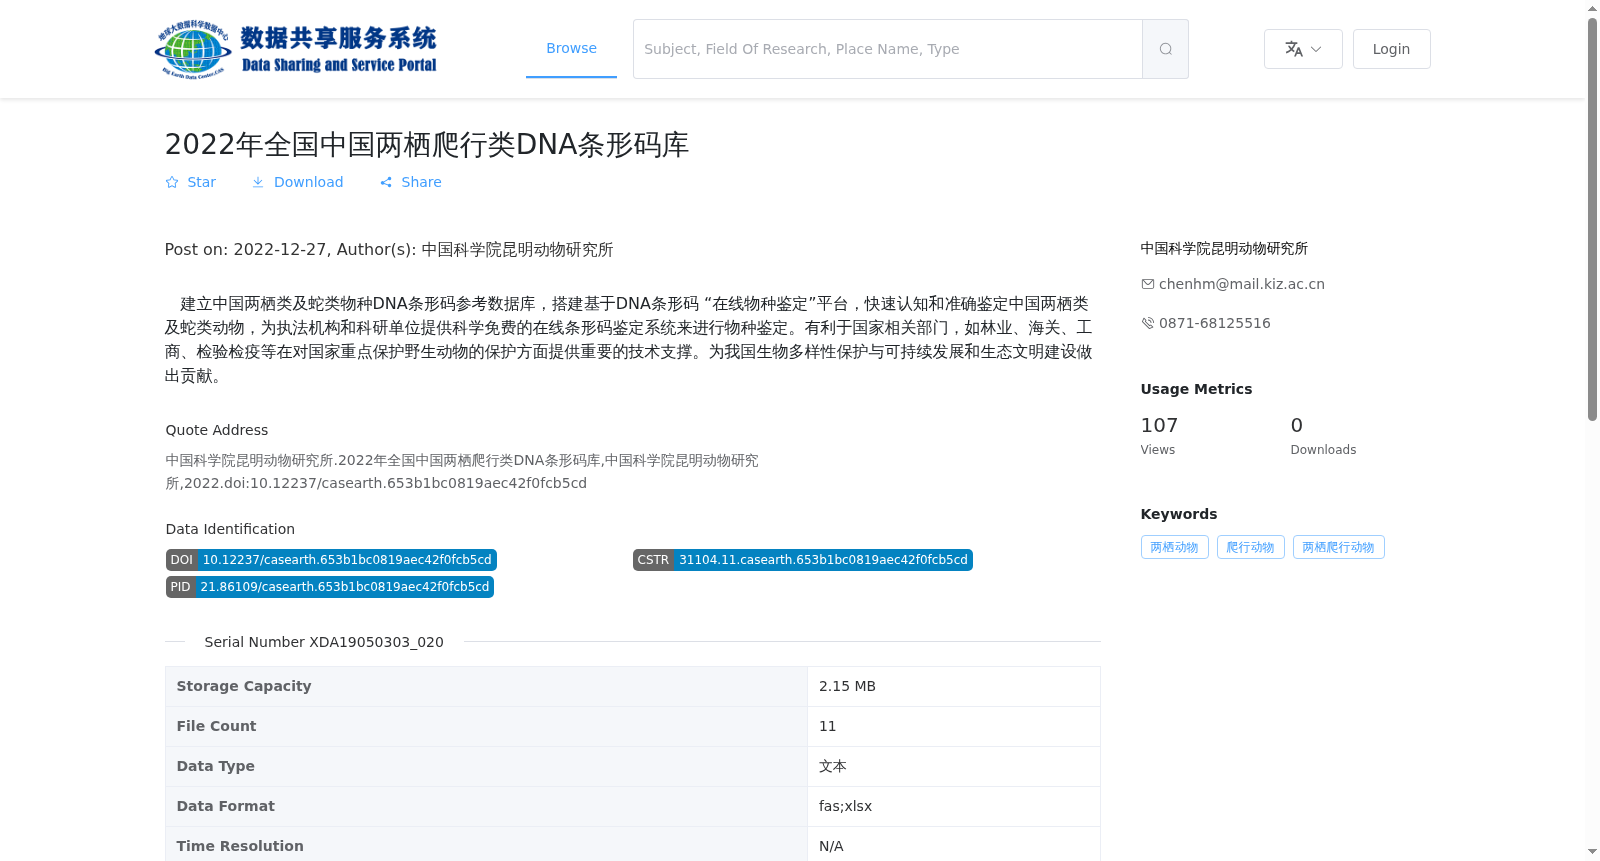Click the PID 21.86109 identifier badge
The width and height of the screenshot is (1600, 861).
pyautogui.click(x=330, y=587)
